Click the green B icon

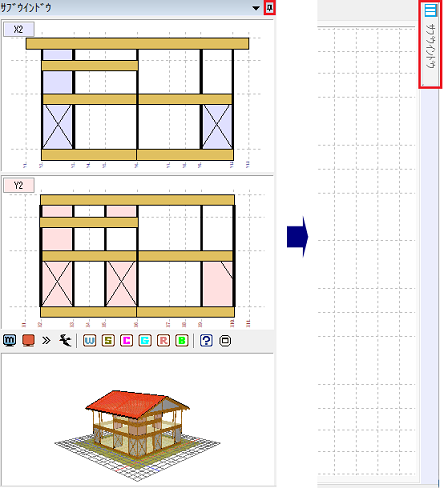(x=182, y=341)
